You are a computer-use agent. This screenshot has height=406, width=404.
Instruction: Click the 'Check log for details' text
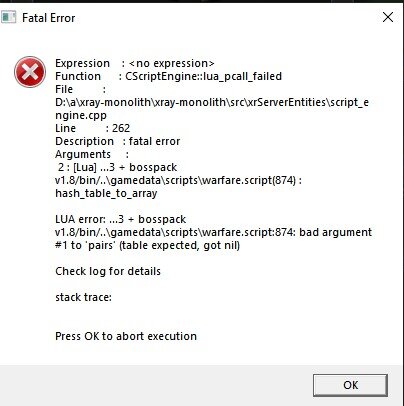[x=108, y=271]
